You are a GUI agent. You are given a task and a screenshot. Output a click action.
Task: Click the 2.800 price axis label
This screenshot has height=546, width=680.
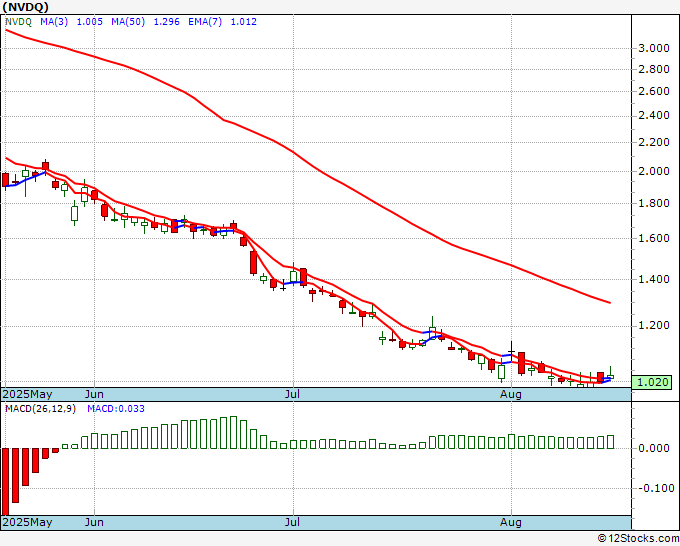click(654, 69)
